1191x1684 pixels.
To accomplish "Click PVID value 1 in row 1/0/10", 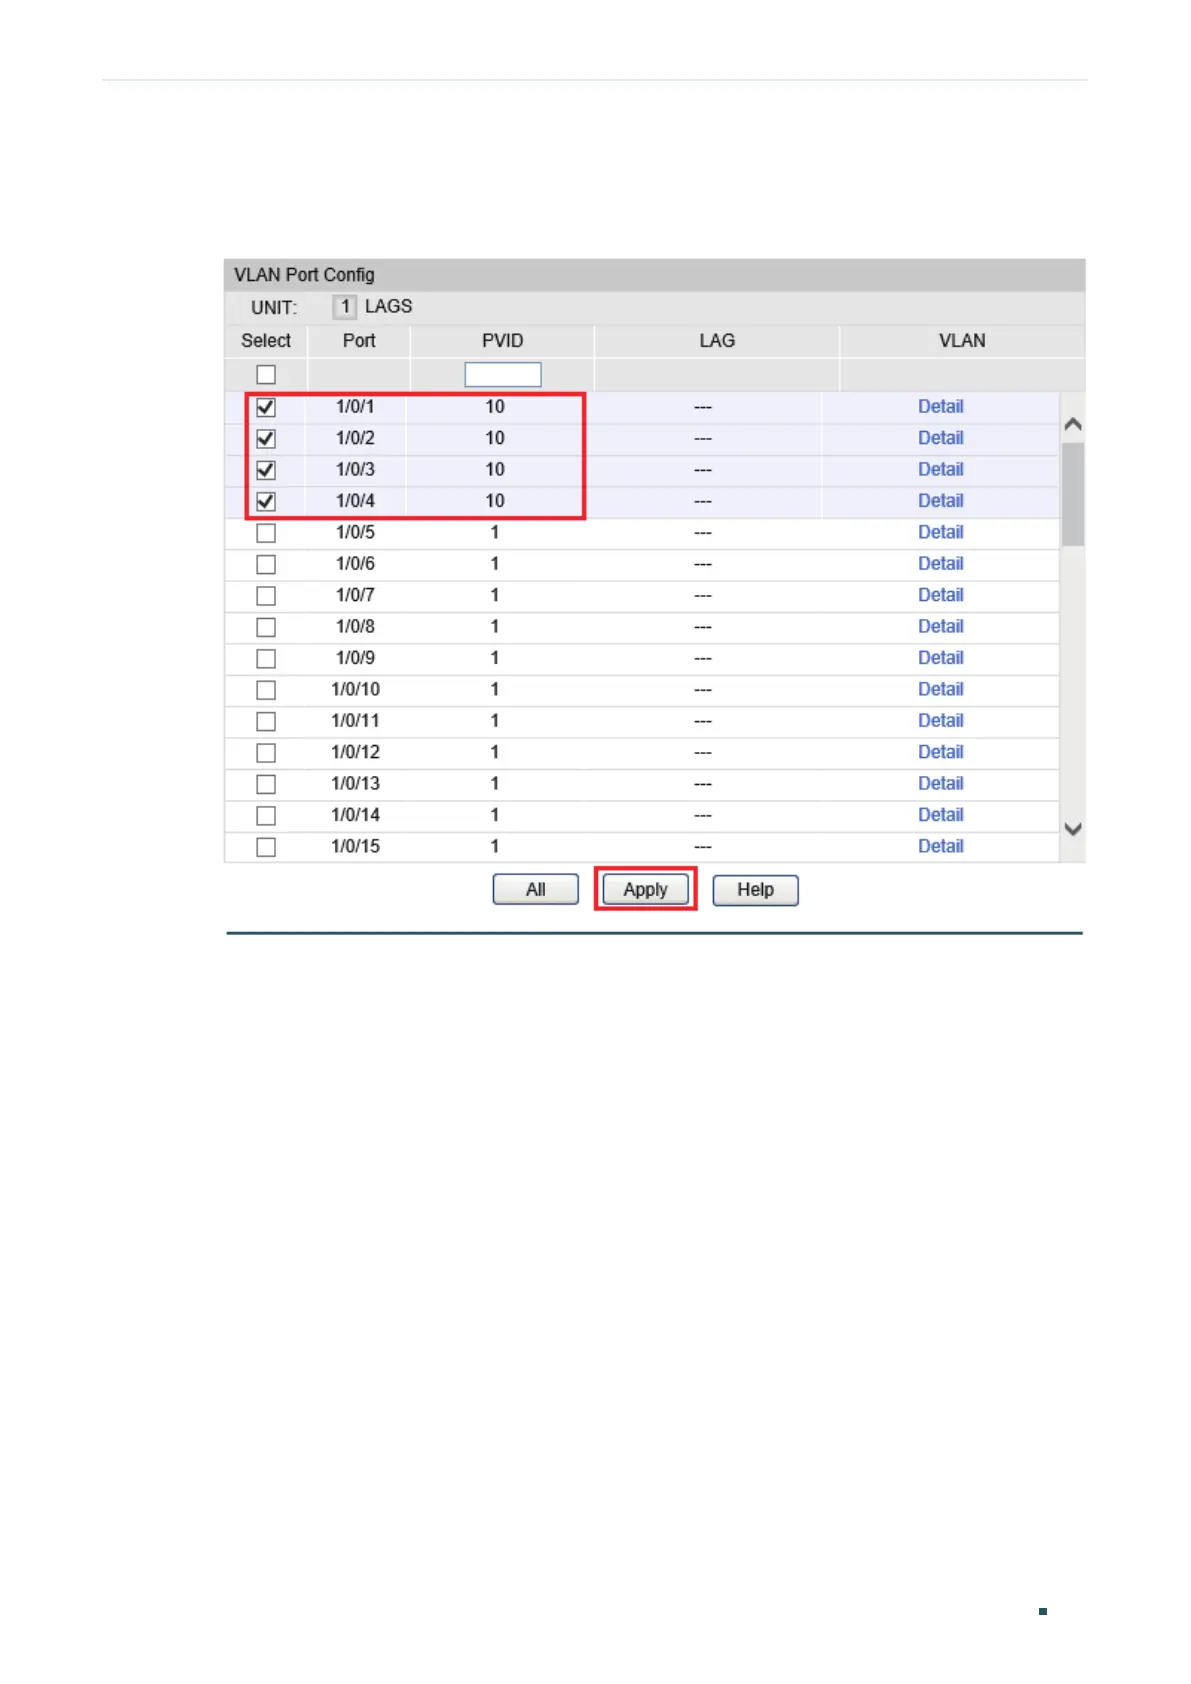I will pyautogui.click(x=494, y=689).
